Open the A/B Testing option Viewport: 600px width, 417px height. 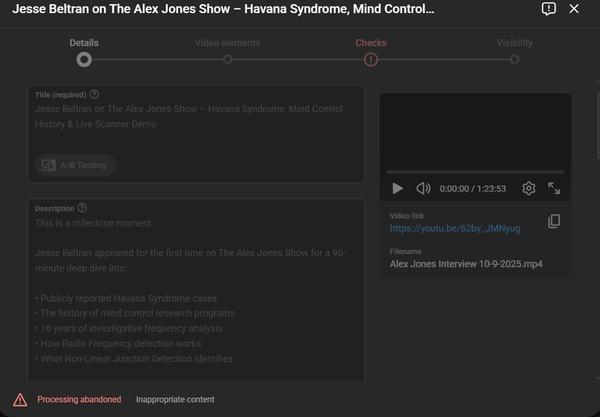[x=76, y=165]
